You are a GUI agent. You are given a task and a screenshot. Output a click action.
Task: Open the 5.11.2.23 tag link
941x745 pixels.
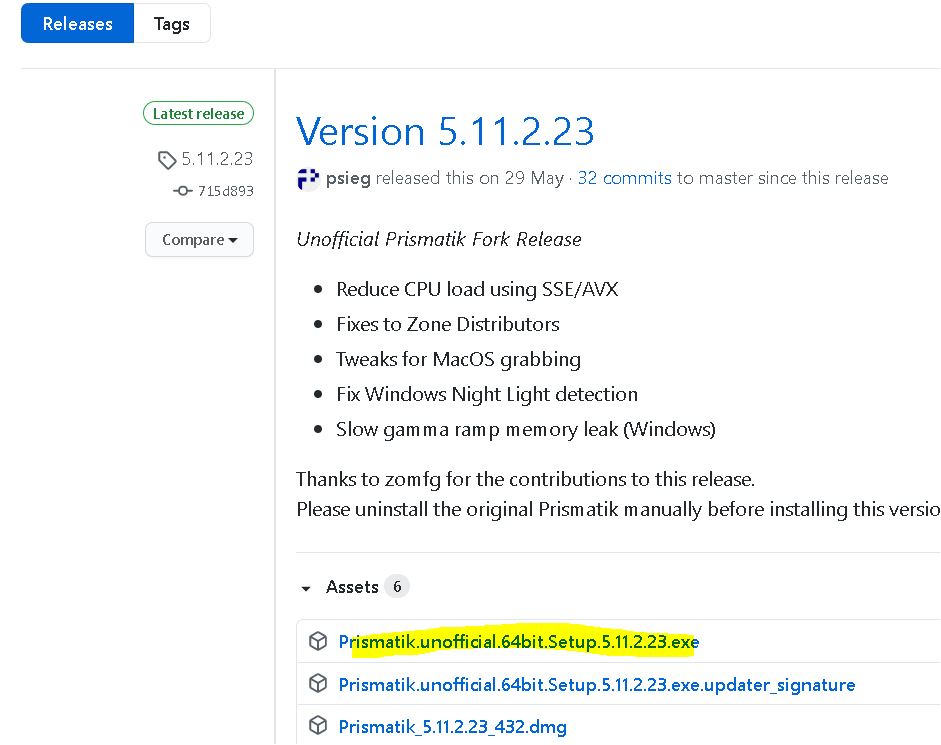click(217, 159)
